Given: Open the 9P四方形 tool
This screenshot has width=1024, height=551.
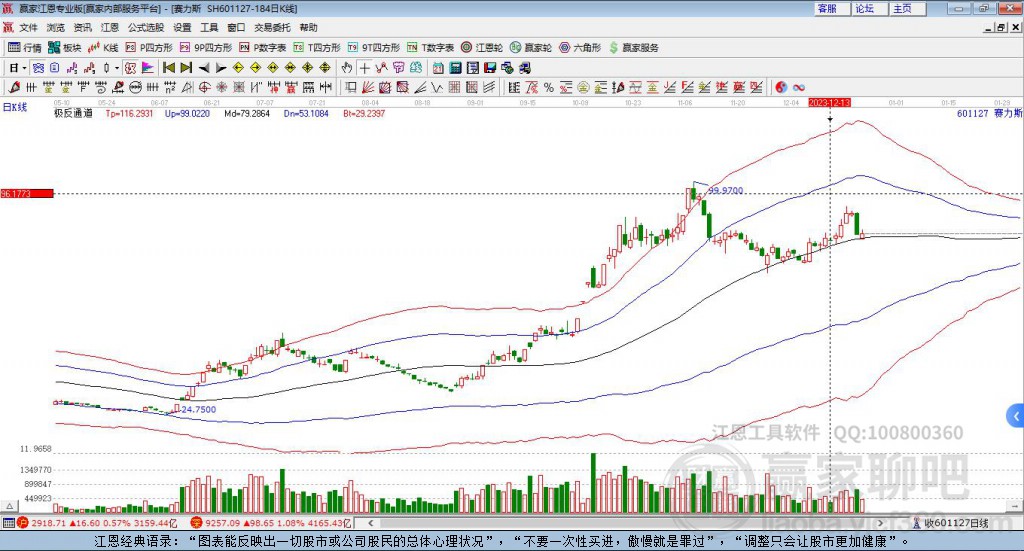Looking at the screenshot, I should click(x=205, y=48).
